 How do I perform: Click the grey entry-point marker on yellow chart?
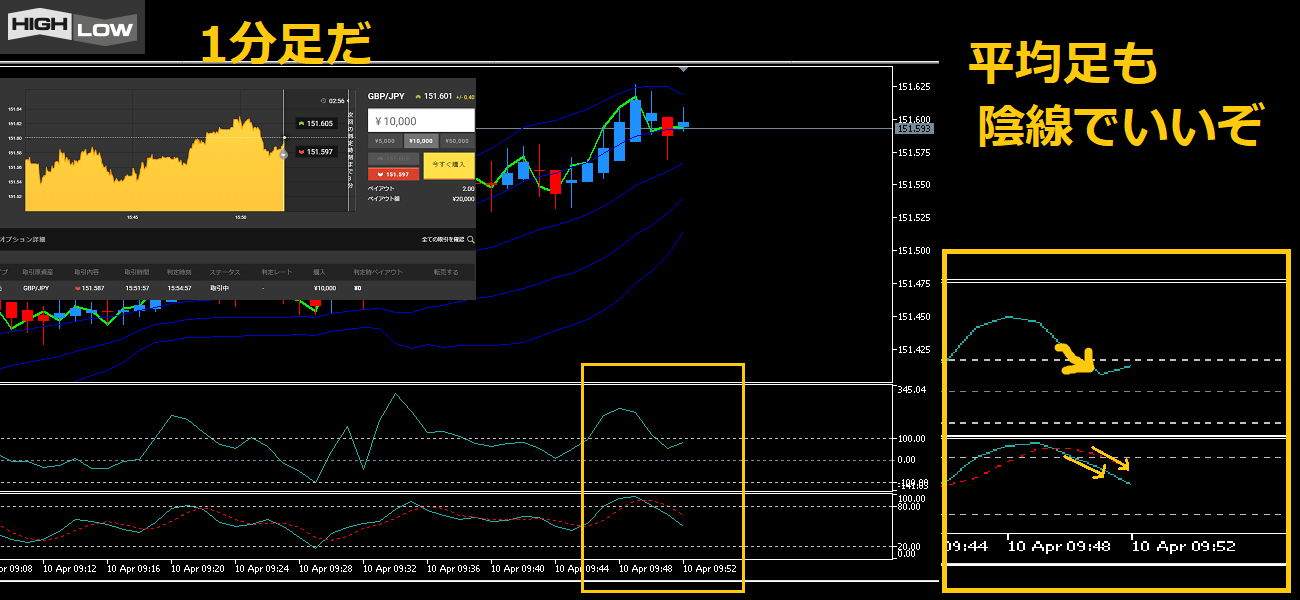pos(284,154)
